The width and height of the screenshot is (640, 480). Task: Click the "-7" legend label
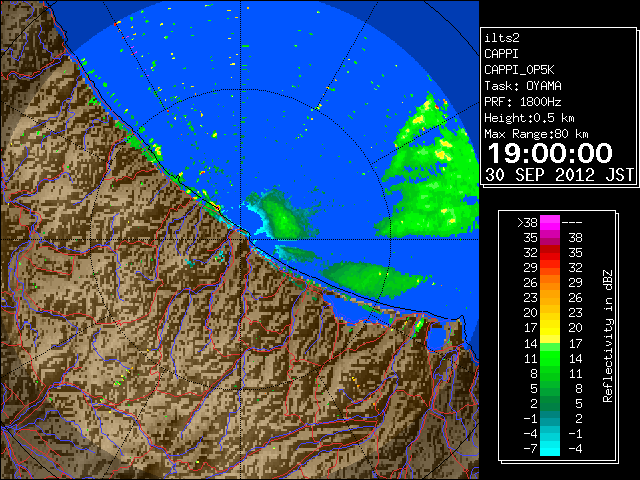click(x=530, y=449)
